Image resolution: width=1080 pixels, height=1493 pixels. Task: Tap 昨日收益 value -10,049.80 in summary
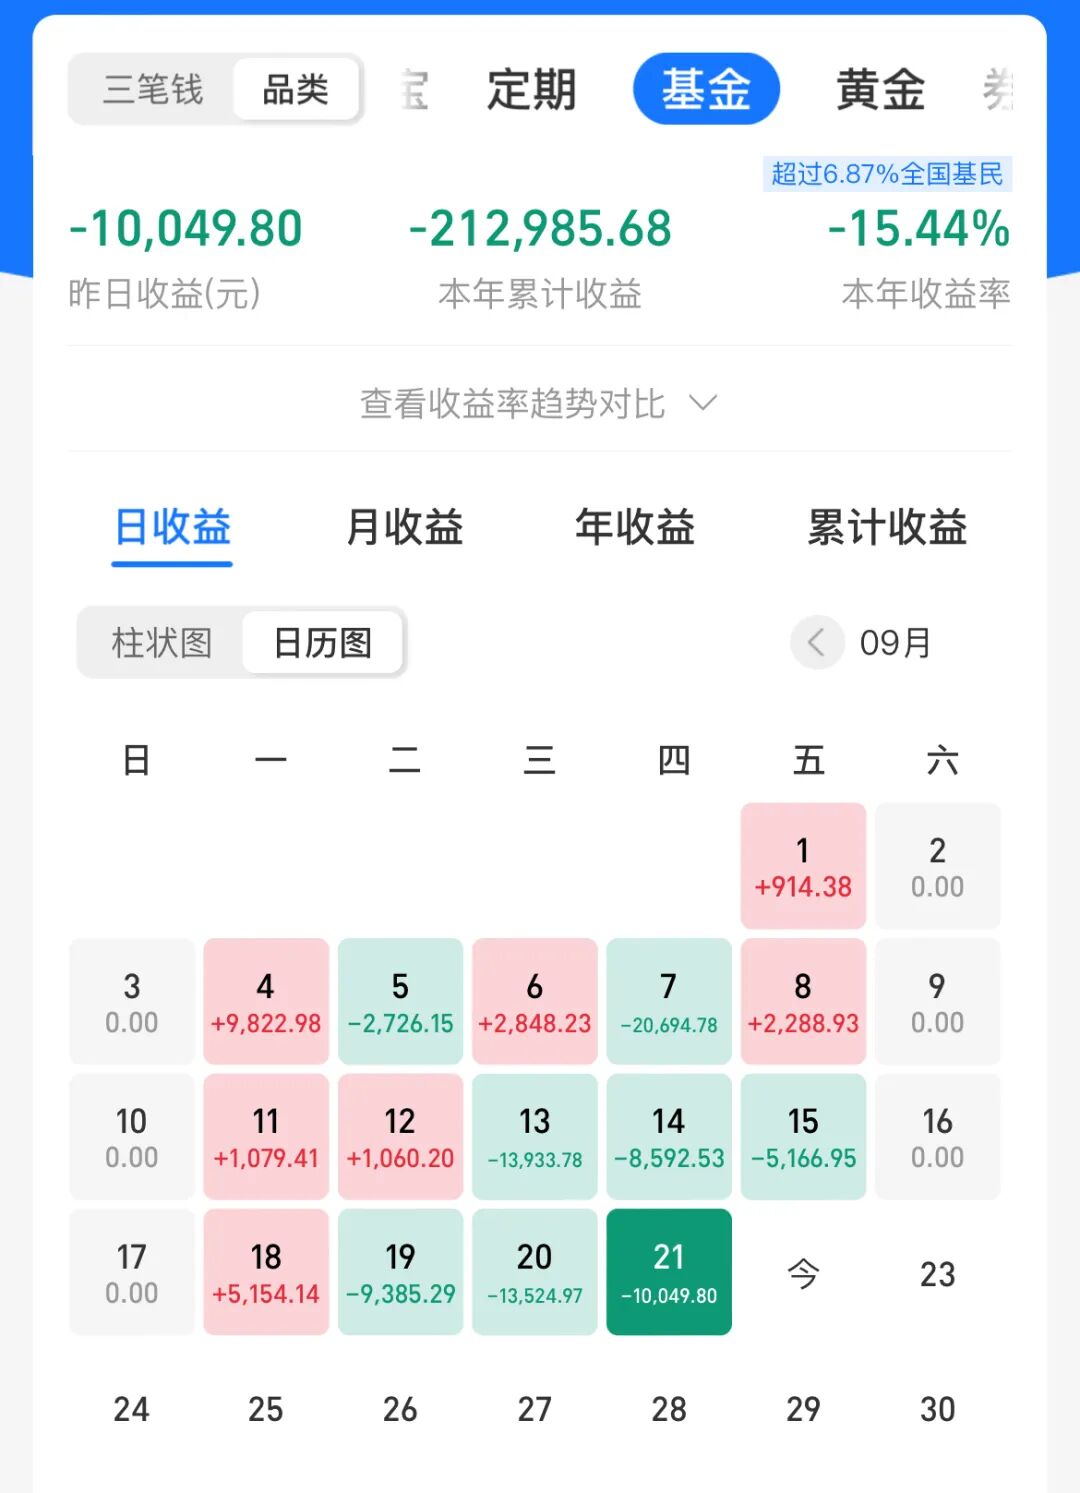(186, 228)
